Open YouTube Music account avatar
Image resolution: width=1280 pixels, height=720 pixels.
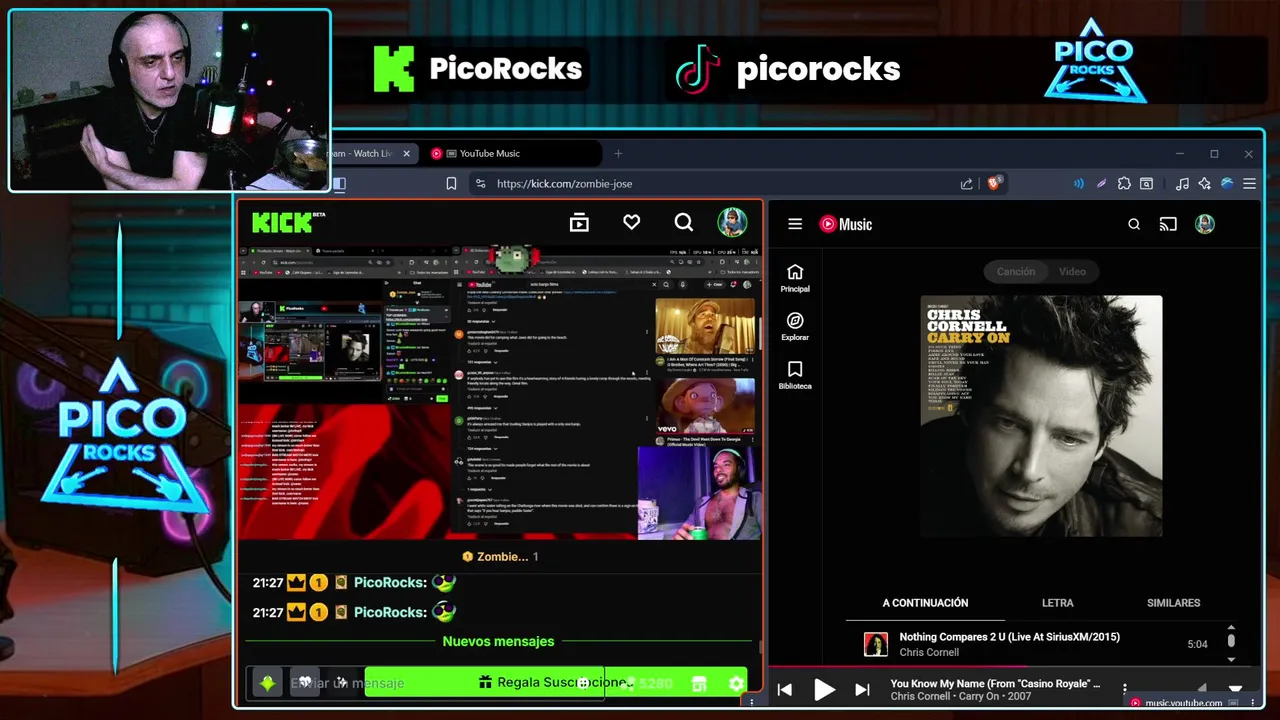coord(1205,224)
